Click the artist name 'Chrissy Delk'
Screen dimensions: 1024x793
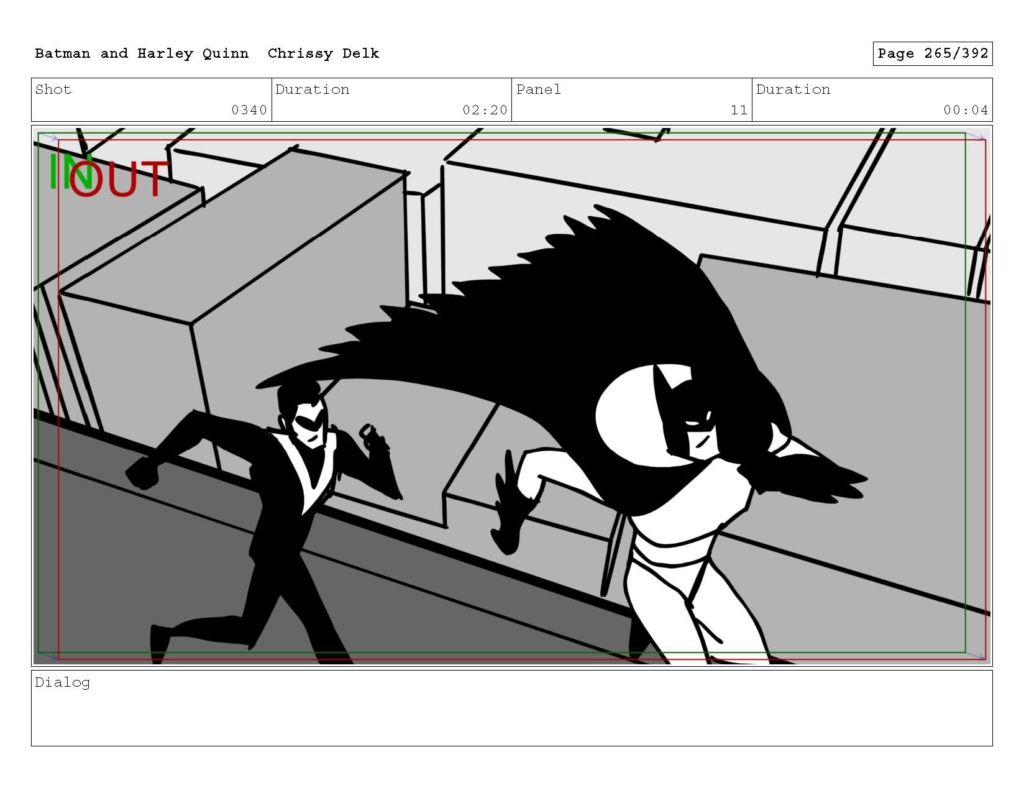(323, 54)
